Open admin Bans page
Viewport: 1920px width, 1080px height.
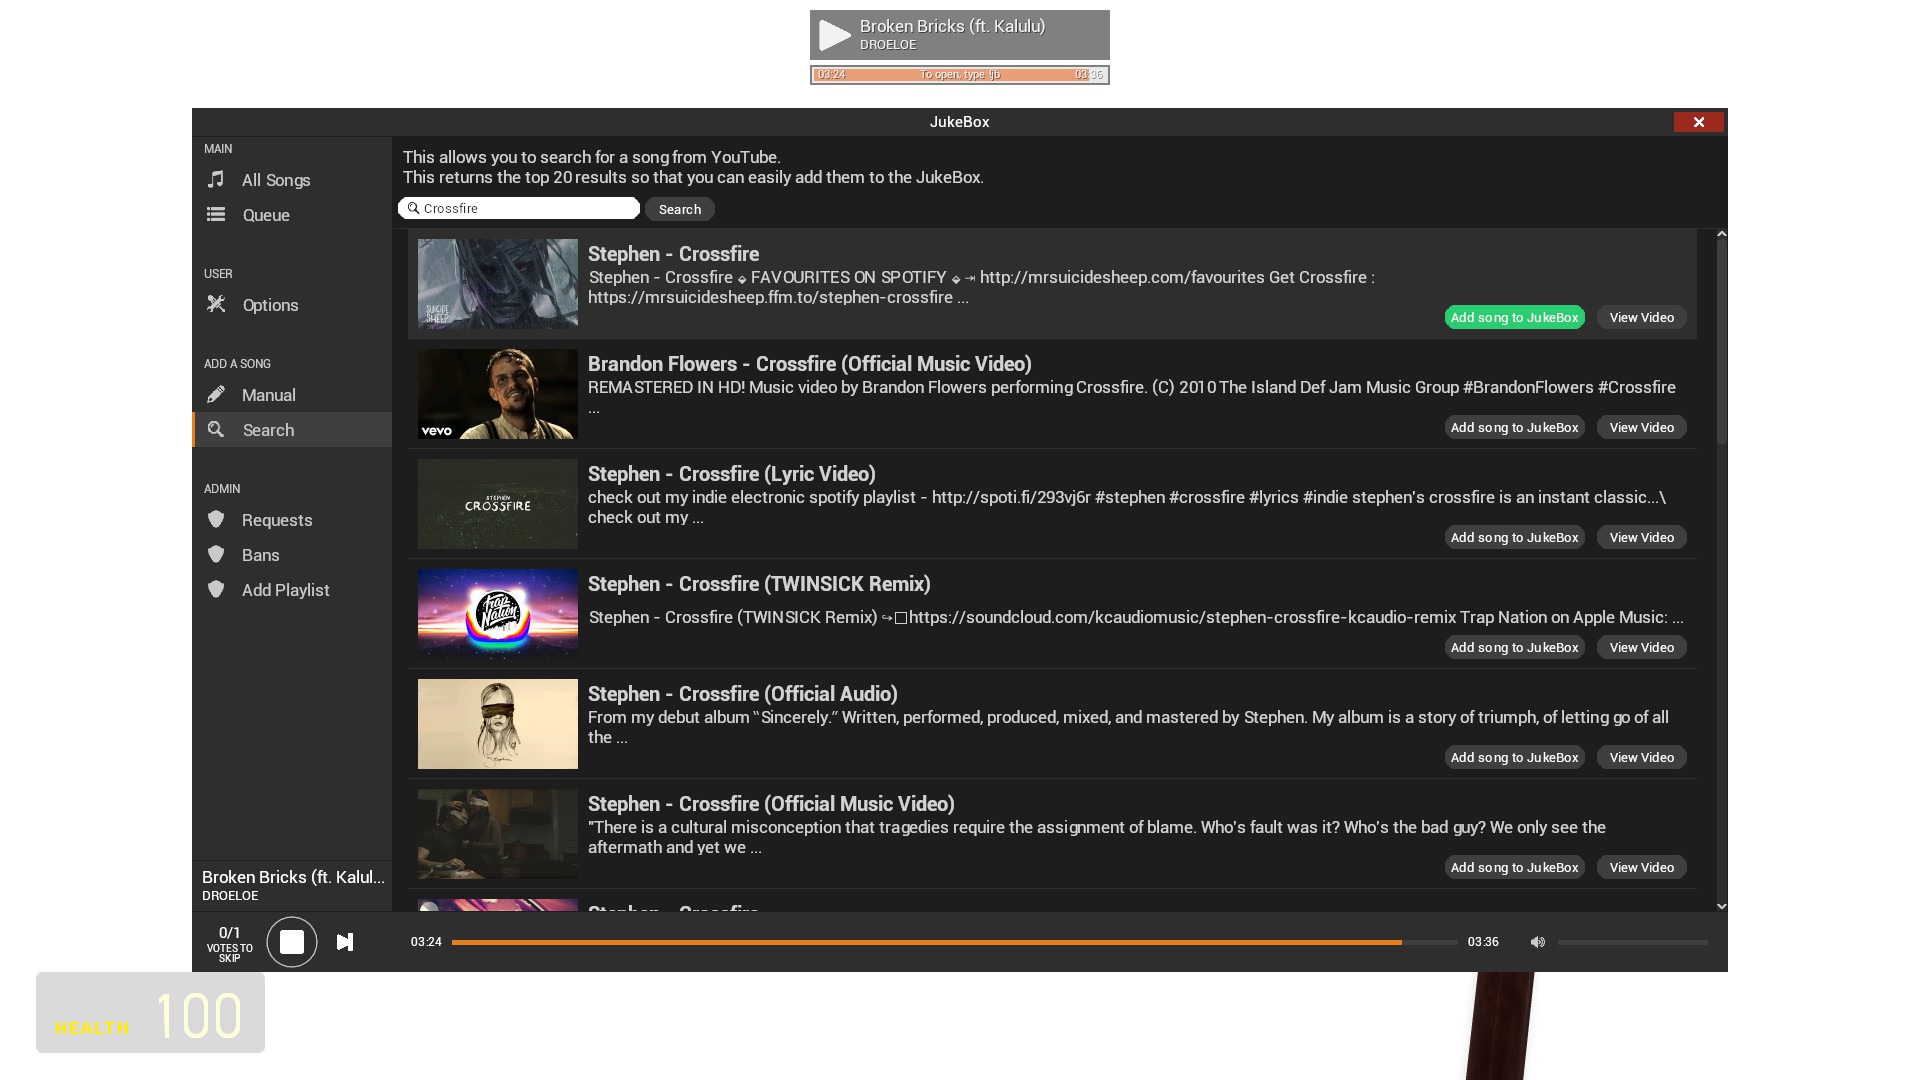292,555
